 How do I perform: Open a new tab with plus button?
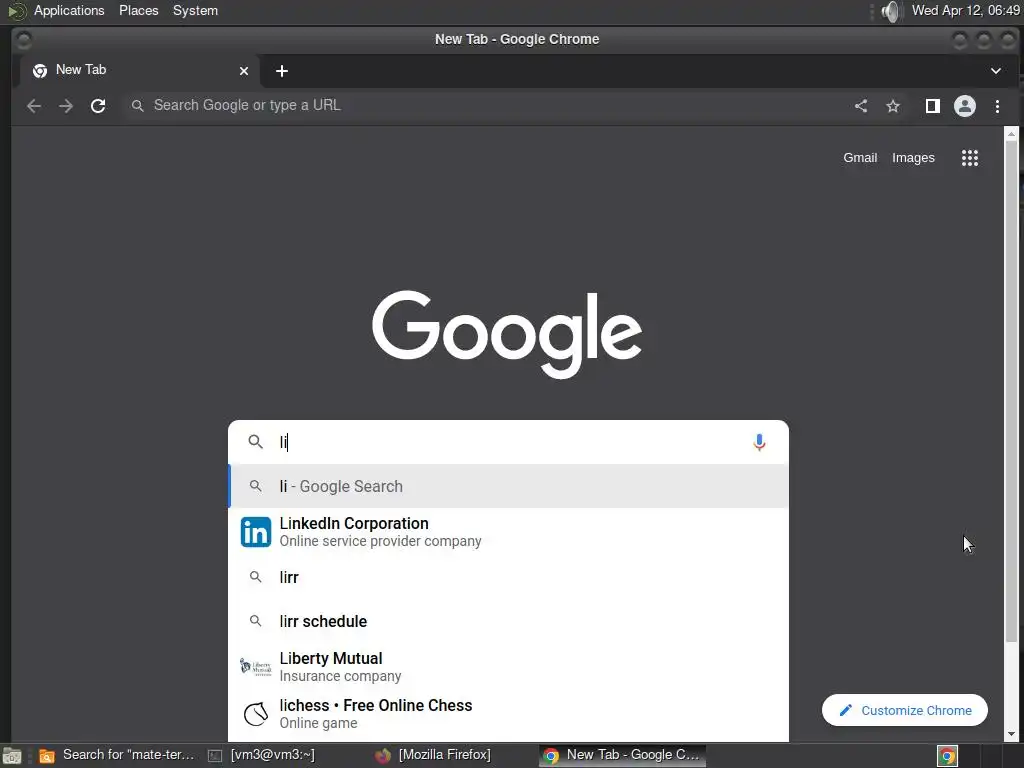click(x=281, y=71)
